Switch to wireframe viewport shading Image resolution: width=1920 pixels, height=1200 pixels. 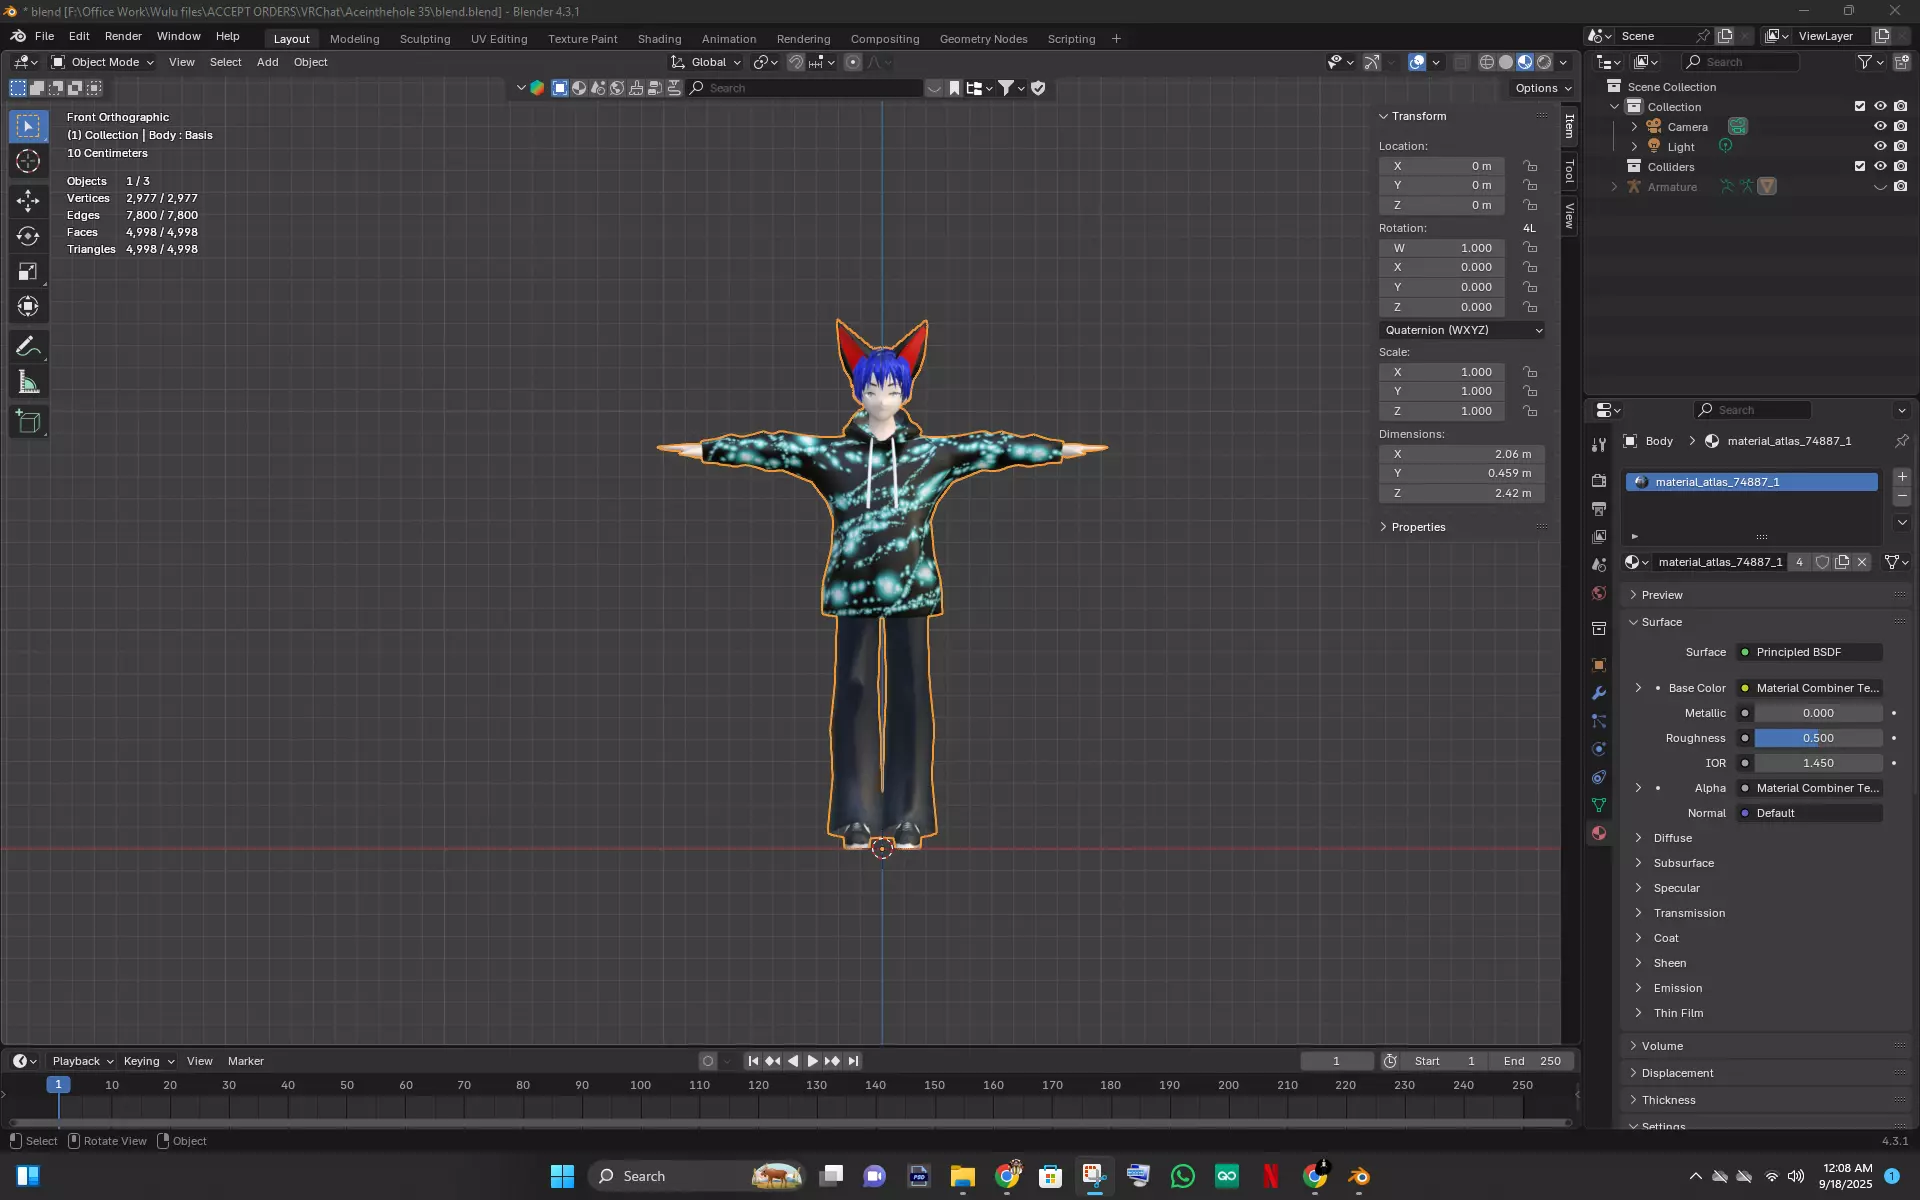1487,62
